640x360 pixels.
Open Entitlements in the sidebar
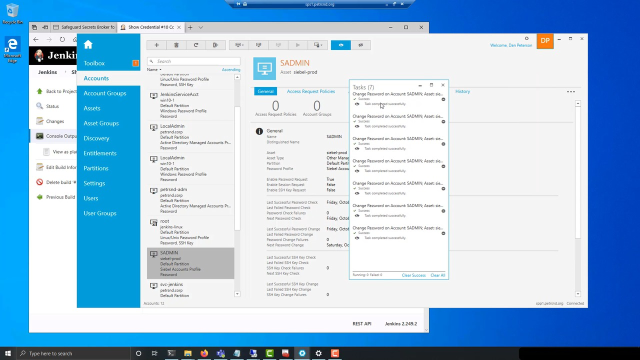point(100,153)
